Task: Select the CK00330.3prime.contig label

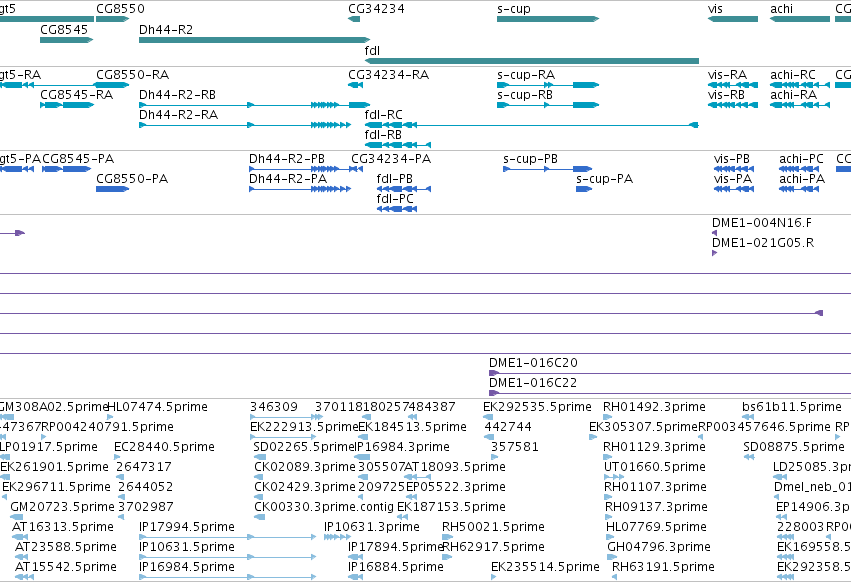Action: pyautogui.click(x=324, y=507)
